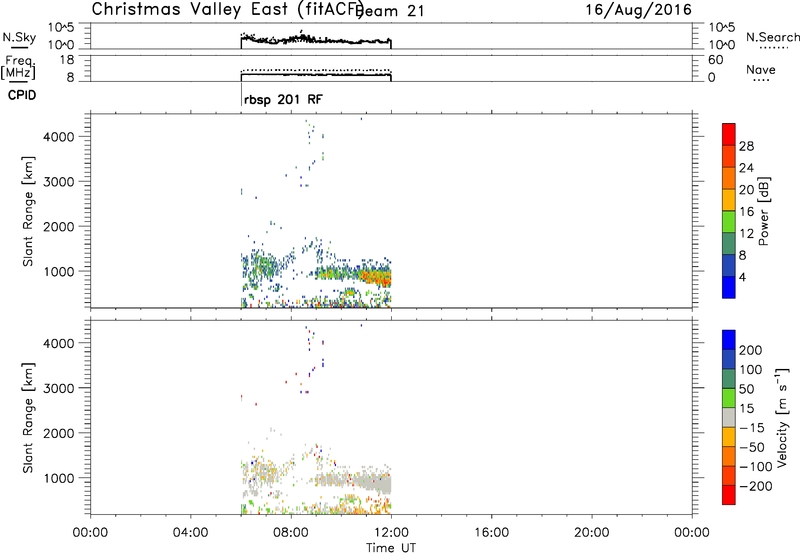Select the N.Search legend label
The width and height of the screenshot is (800, 554).
[772, 37]
